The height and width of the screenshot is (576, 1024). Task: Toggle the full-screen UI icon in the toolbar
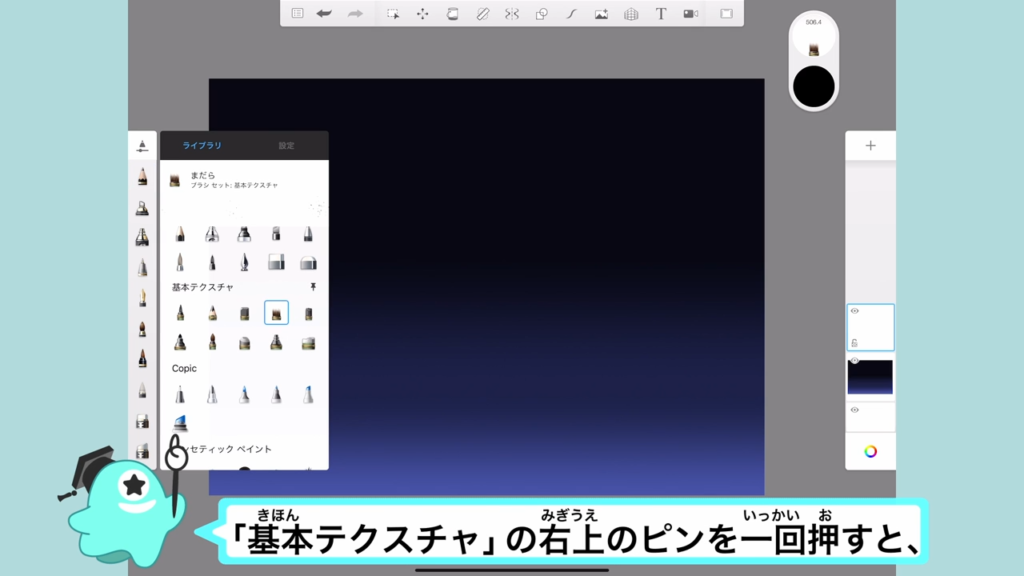(727, 14)
